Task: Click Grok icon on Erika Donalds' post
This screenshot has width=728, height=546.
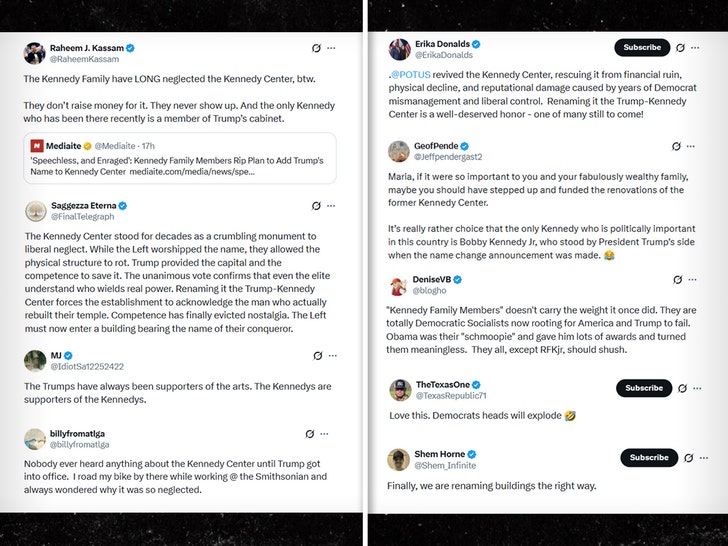Action: [680, 47]
